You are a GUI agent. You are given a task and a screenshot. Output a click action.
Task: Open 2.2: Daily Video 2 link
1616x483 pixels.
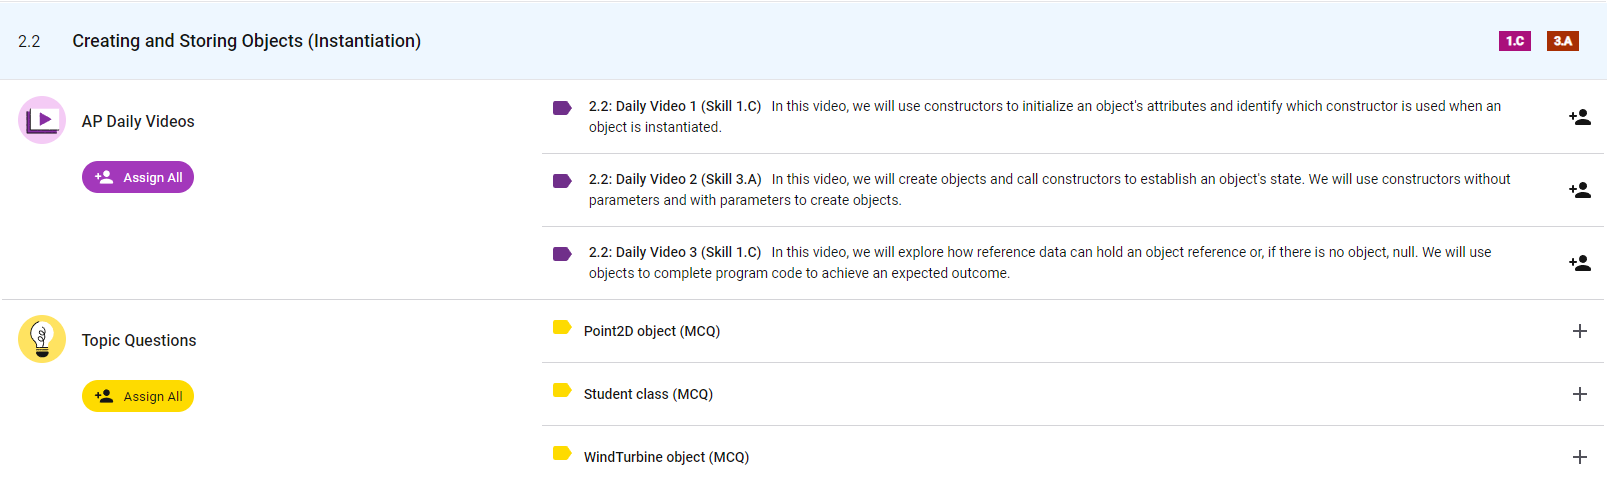coord(675,179)
